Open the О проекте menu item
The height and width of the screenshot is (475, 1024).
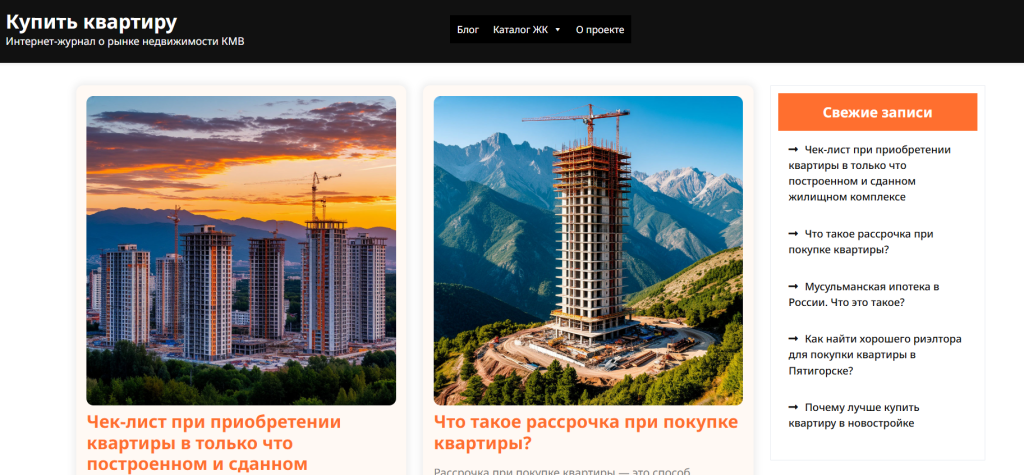(x=600, y=29)
